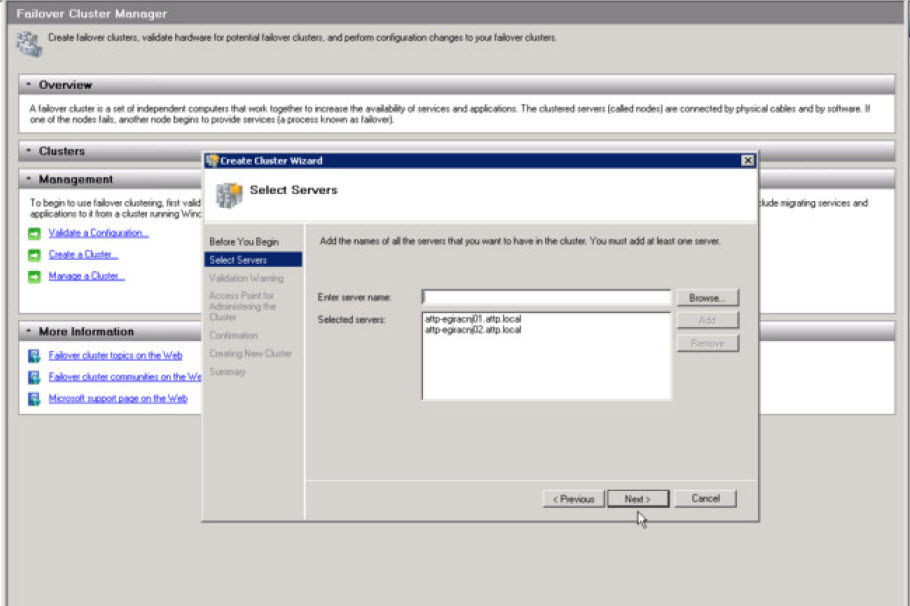Collapse the Management section
910x606 pixels.
click(x=28, y=179)
